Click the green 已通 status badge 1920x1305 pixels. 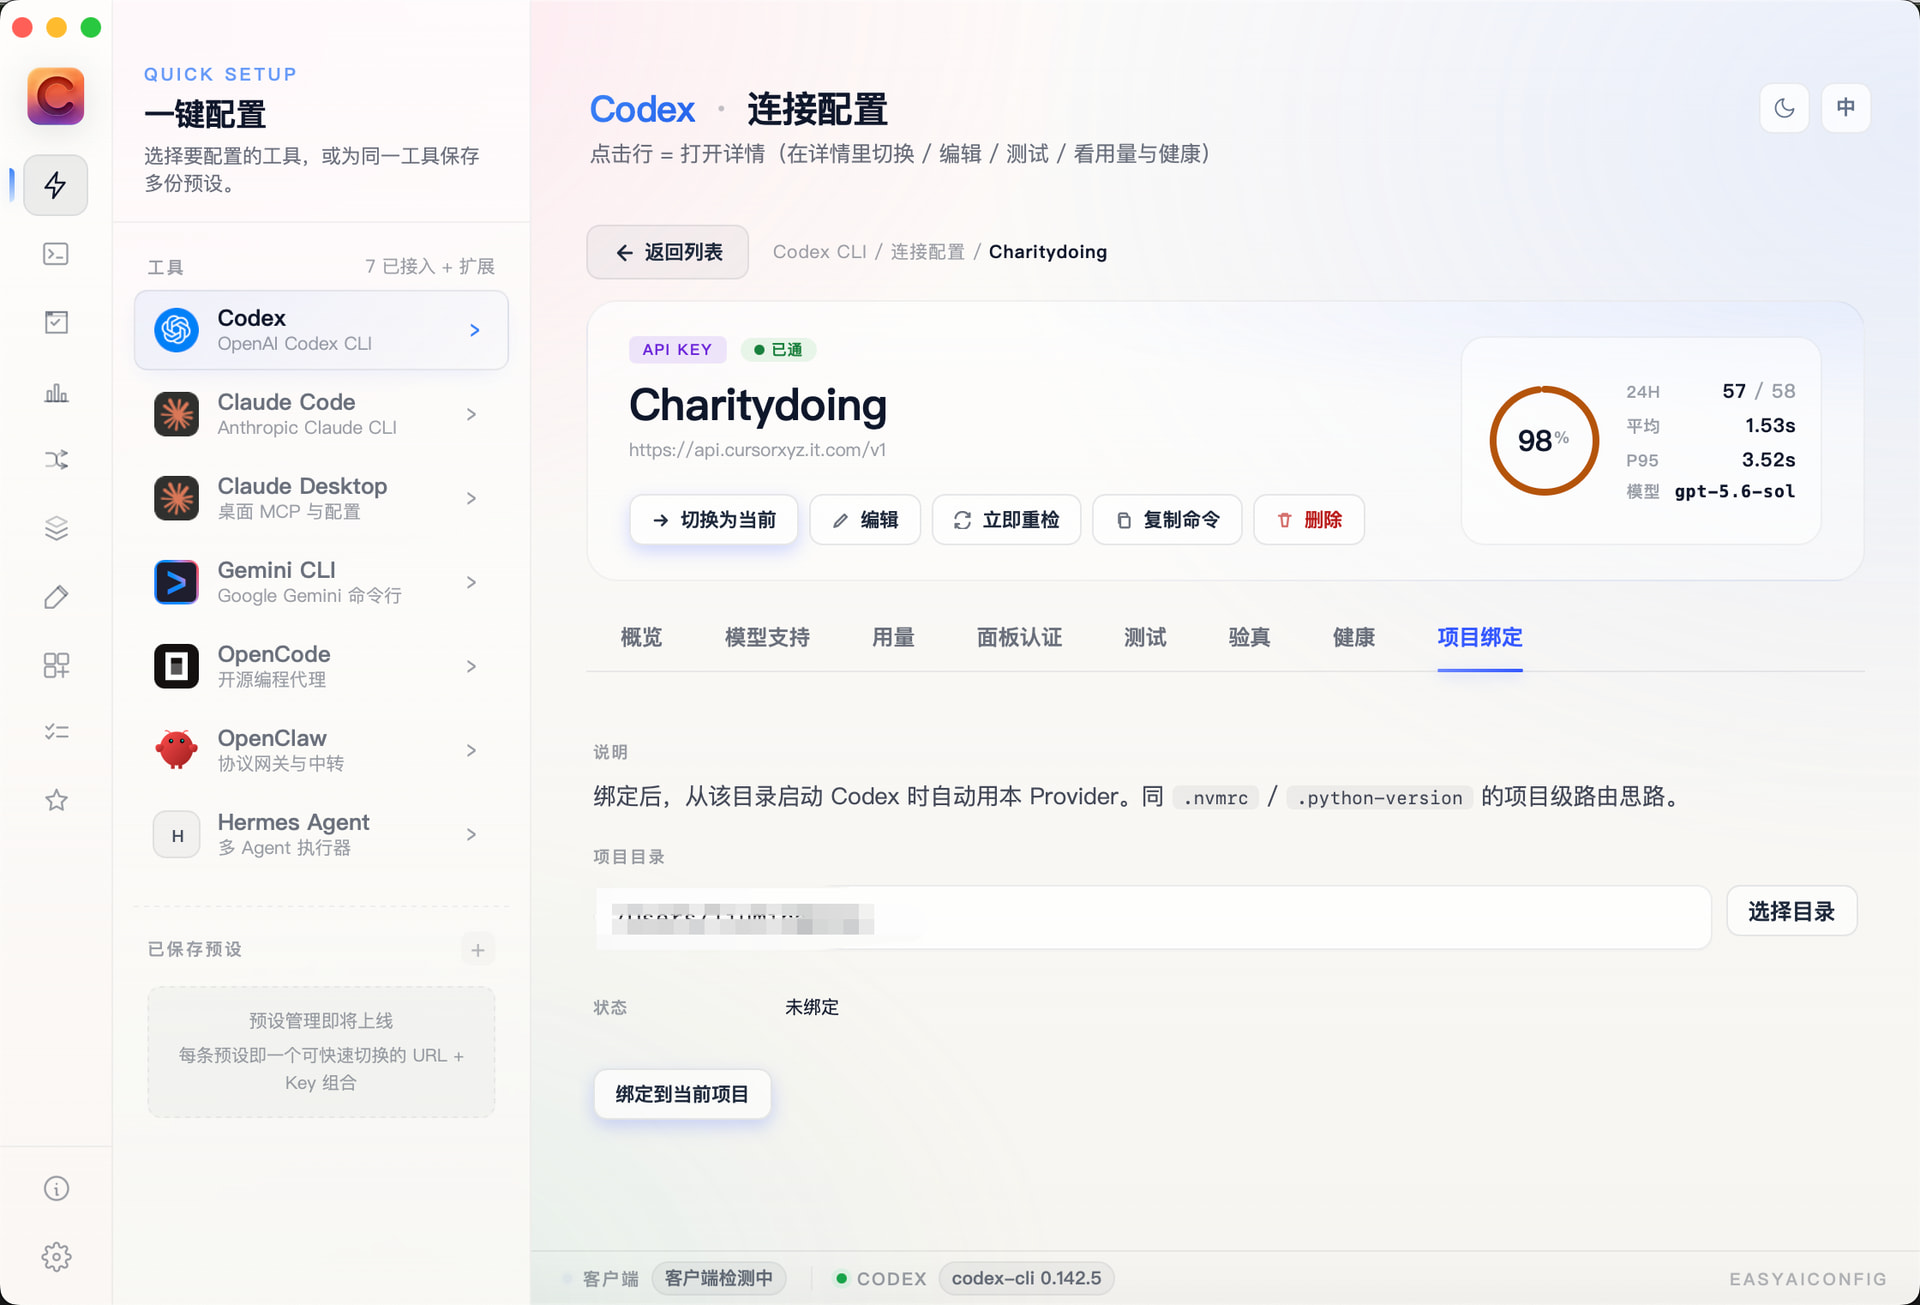[x=778, y=350]
